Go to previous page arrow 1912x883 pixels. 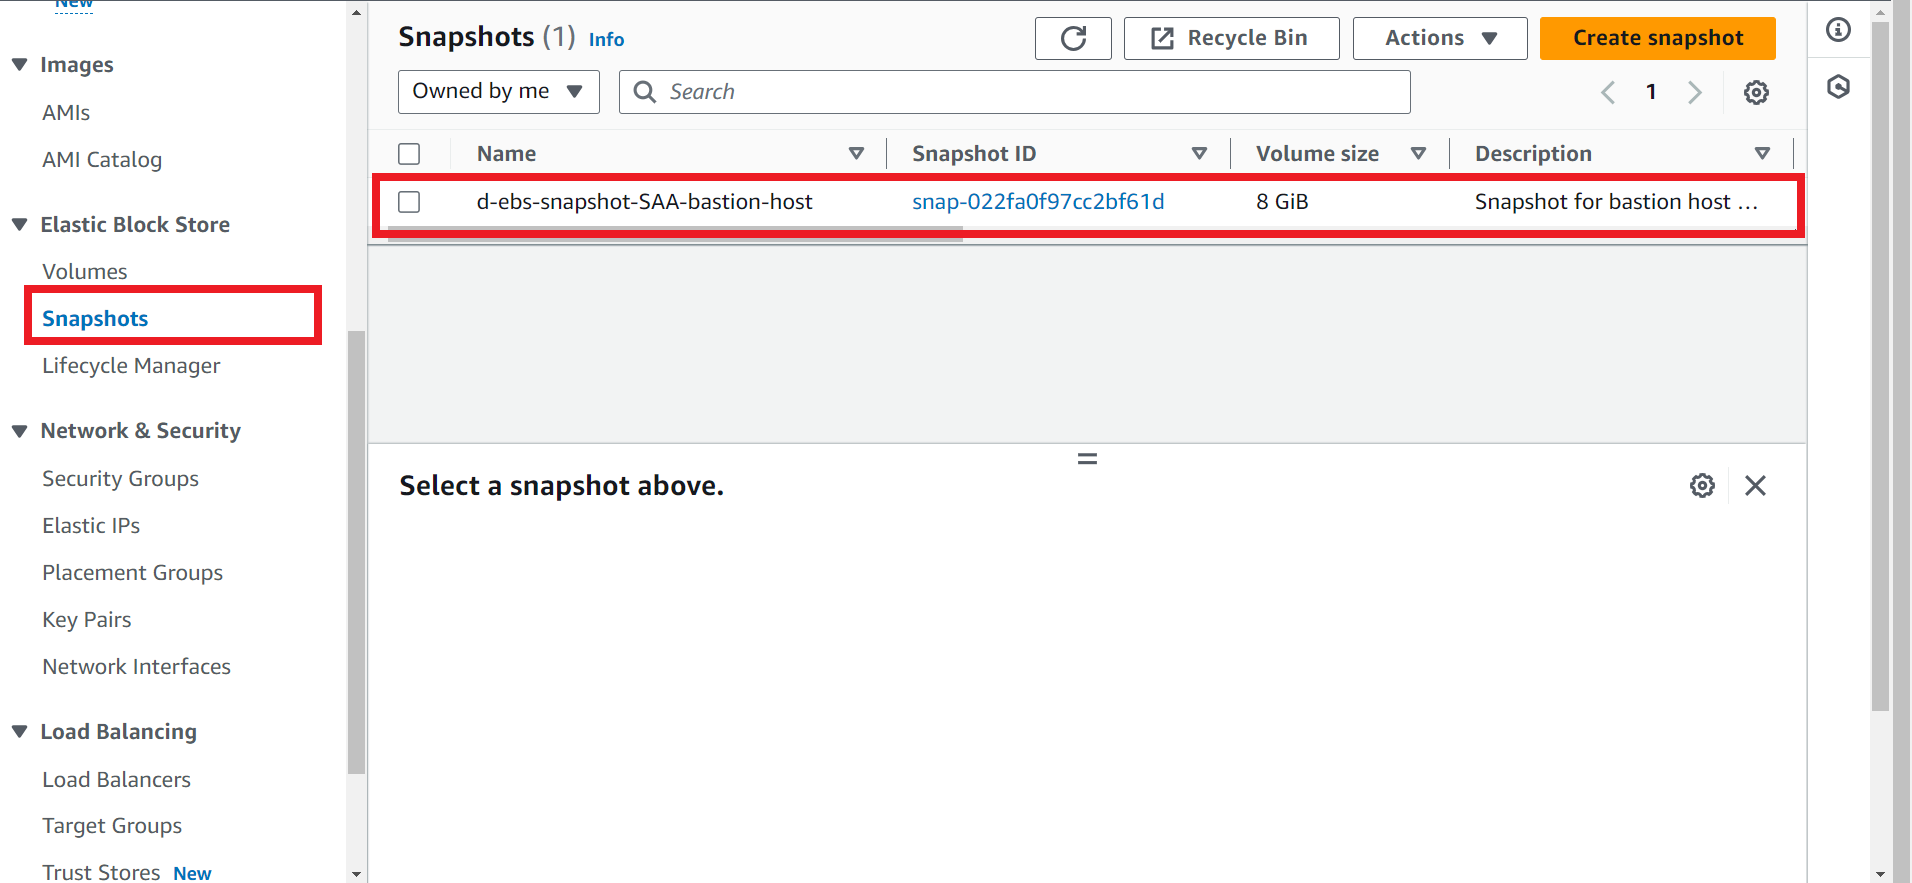click(x=1608, y=93)
